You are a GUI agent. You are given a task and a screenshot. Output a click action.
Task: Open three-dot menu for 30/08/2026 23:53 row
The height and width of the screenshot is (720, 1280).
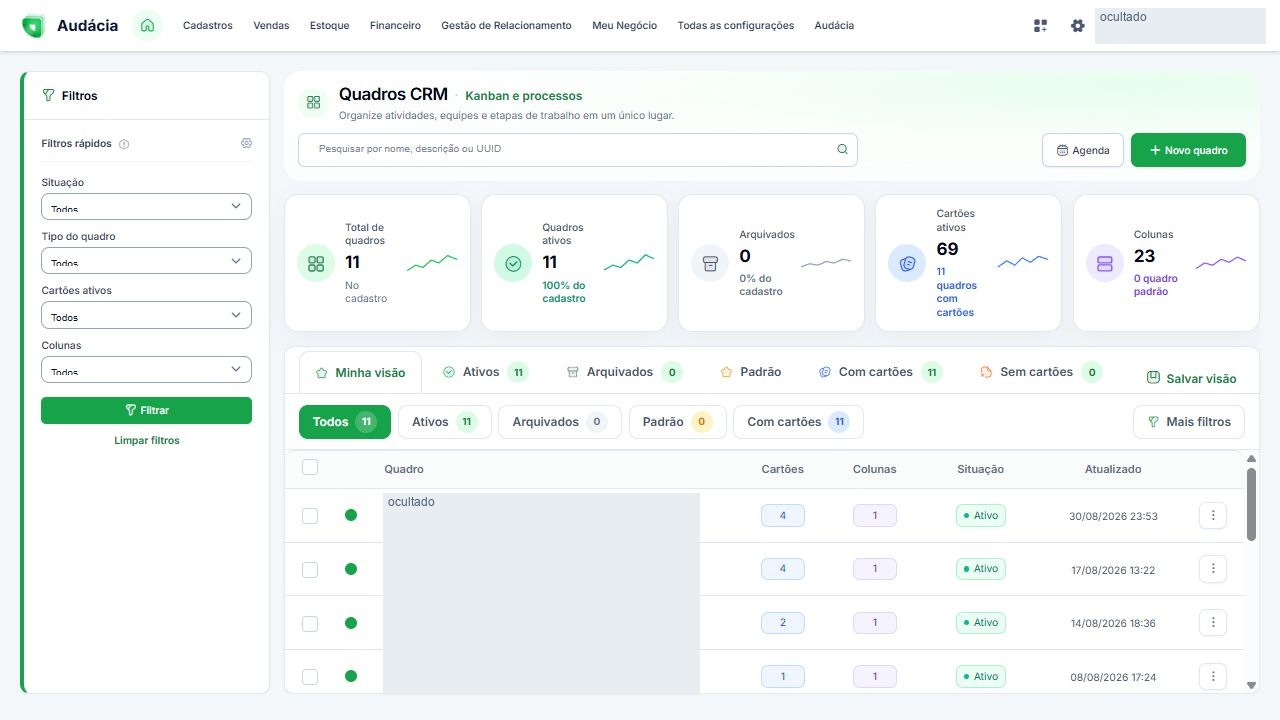click(x=1212, y=515)
